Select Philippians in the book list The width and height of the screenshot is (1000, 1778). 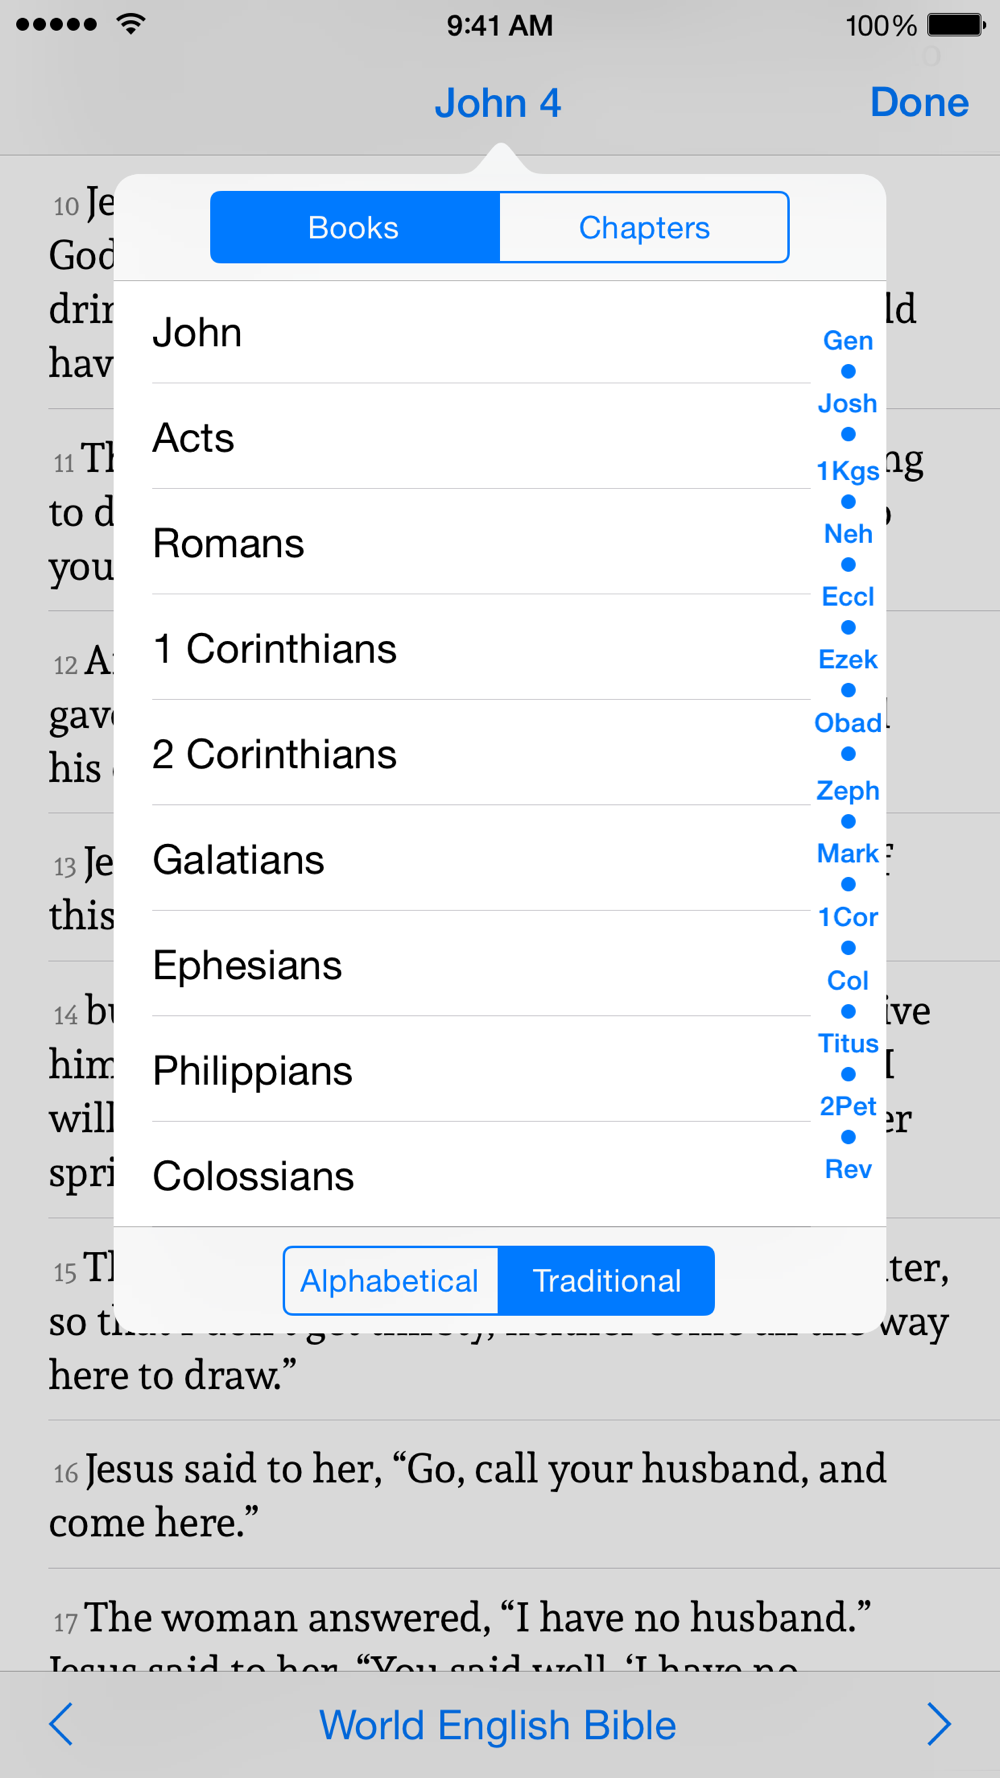[481, 1071]
